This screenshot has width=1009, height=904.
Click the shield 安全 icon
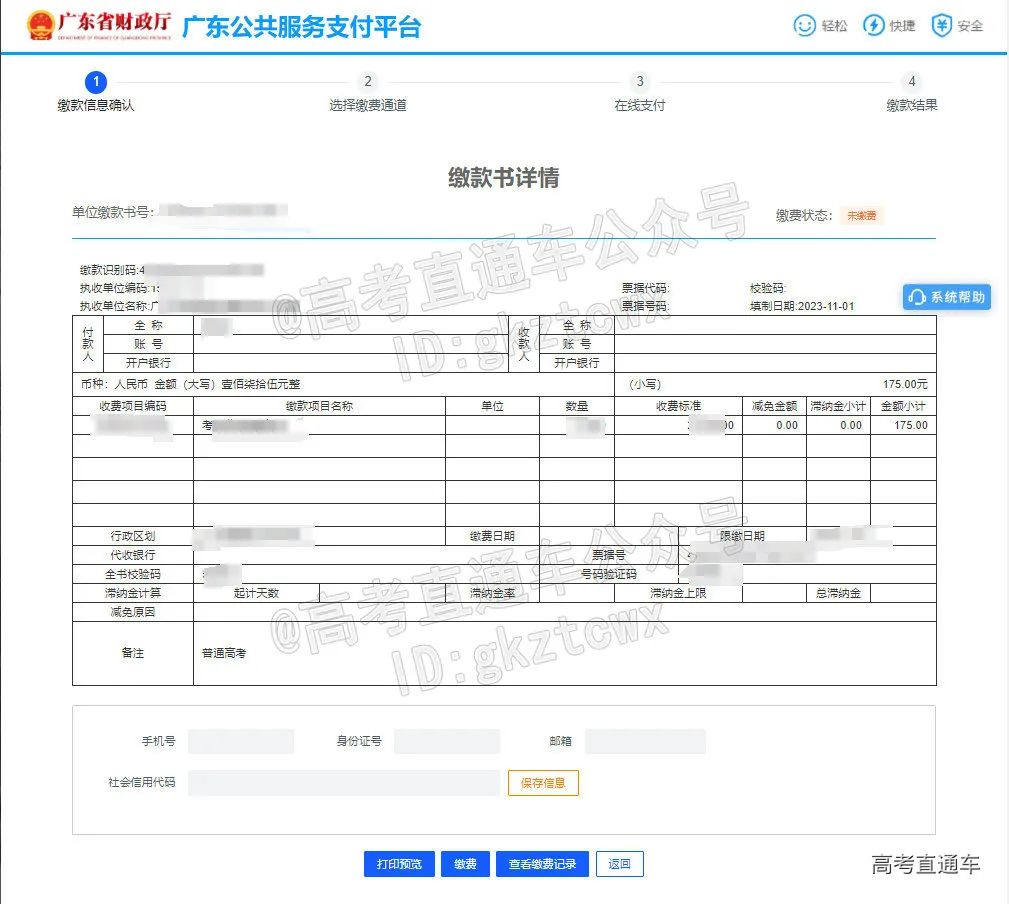941,26
